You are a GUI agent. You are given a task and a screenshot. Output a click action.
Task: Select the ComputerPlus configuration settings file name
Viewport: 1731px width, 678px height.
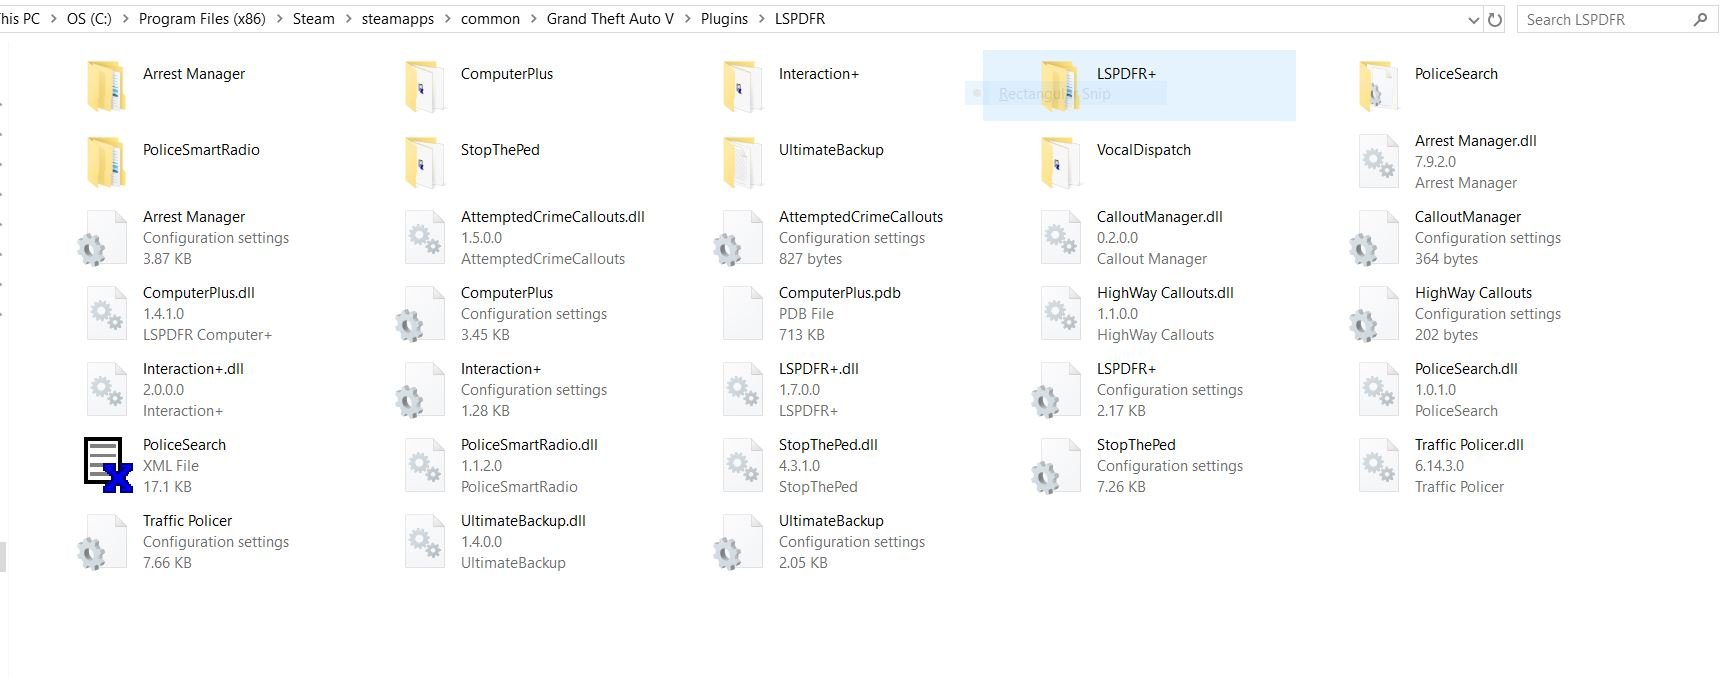click(507, 293)
